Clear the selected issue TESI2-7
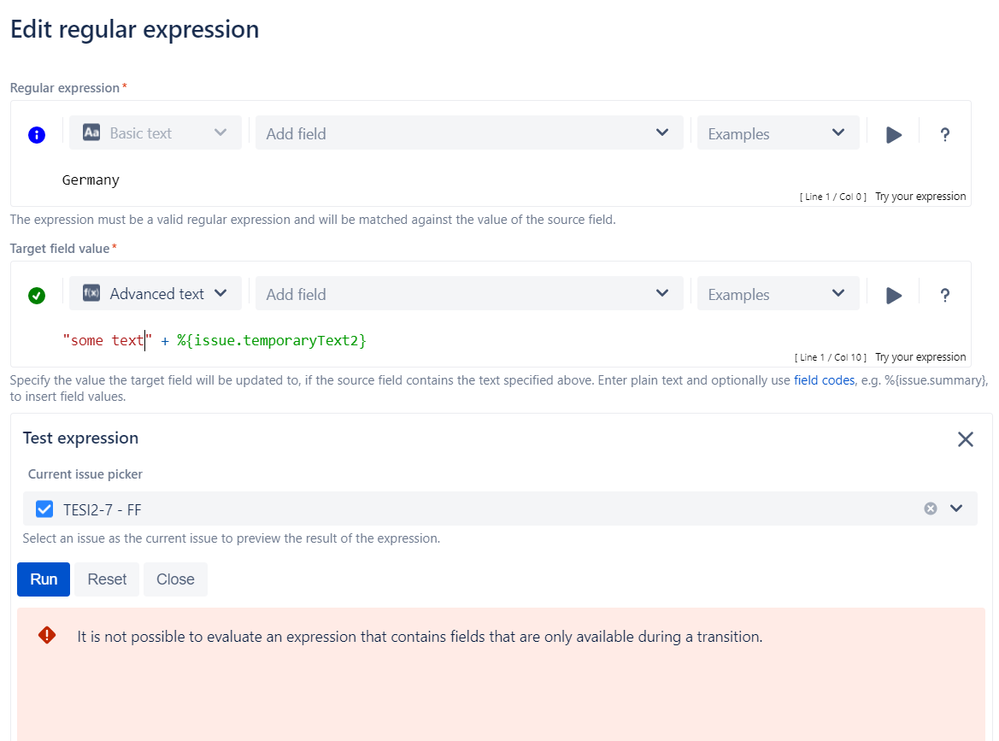This screenshot has height=741, width=999. (930, 509)
